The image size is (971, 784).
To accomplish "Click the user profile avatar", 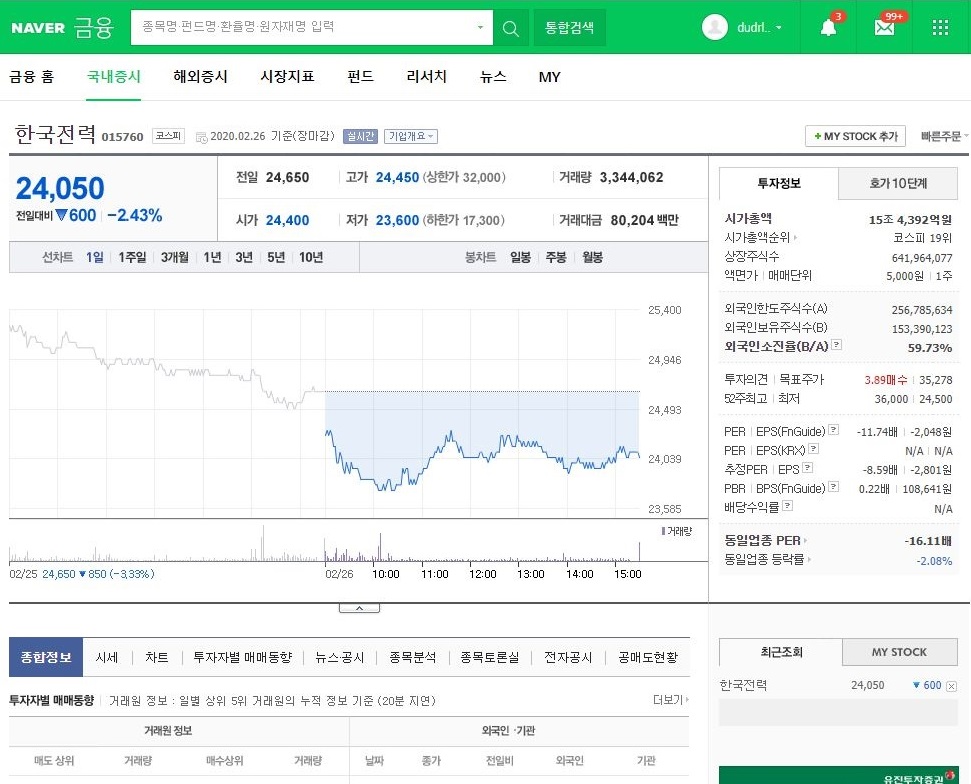I will [715, 27].
